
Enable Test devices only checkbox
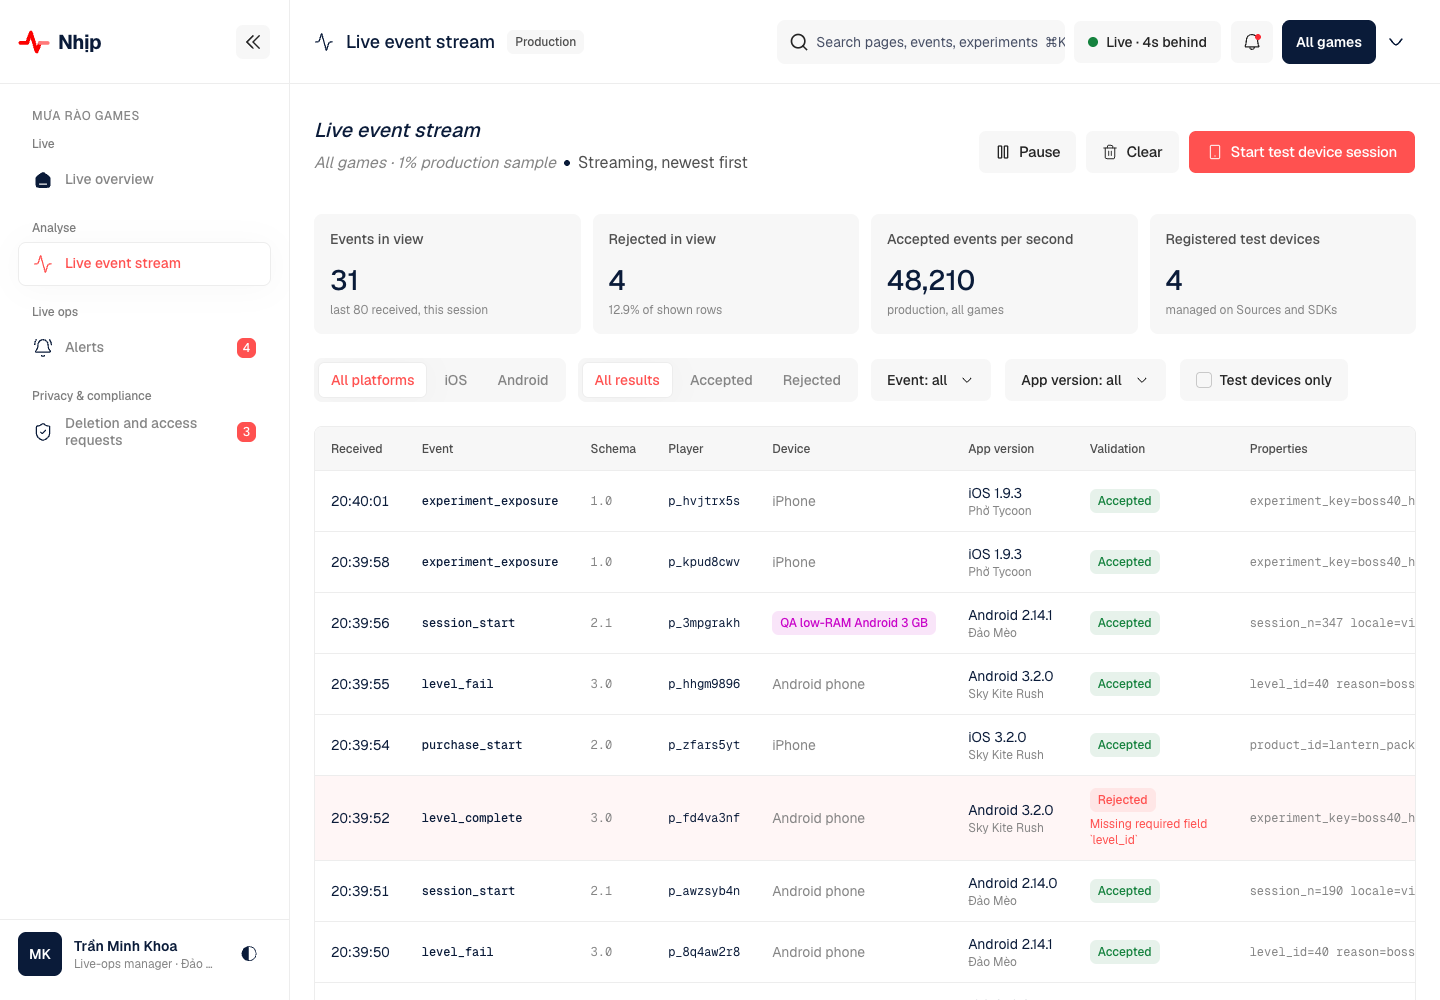pos(1204,380)
